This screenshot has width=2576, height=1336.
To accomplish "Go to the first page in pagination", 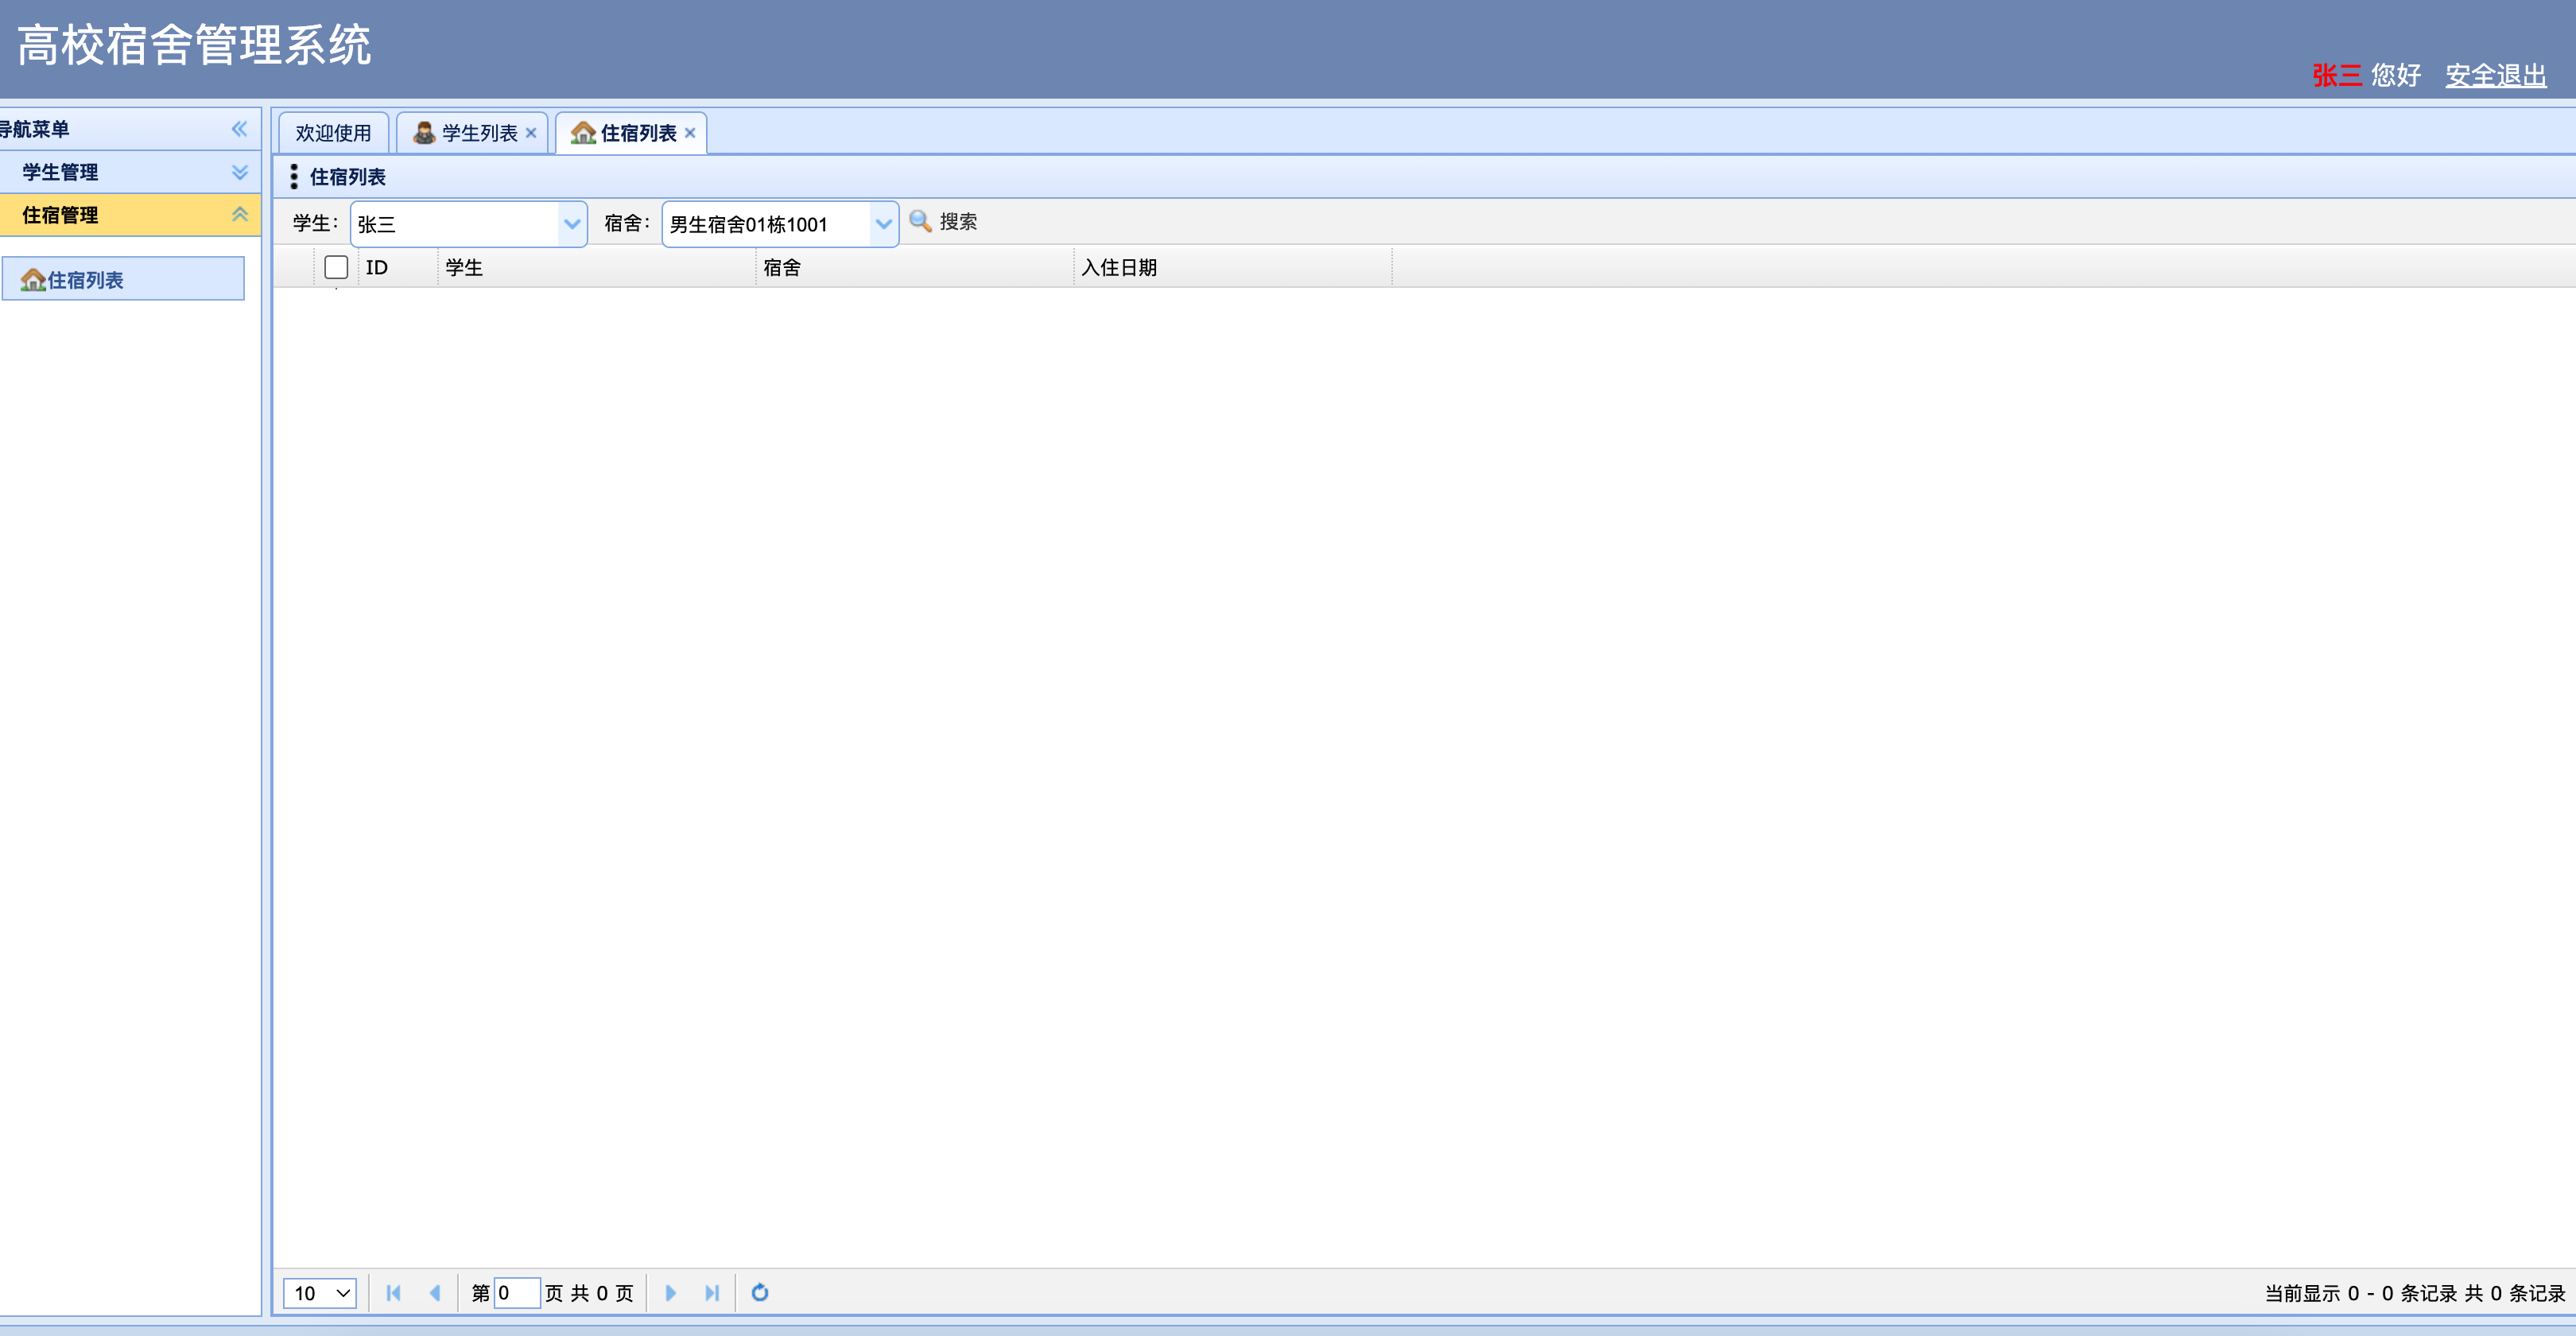I will pos(393,1293).
